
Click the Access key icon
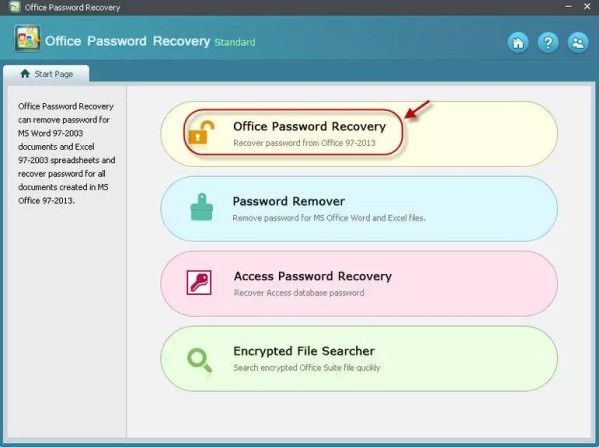pos(199,282)
